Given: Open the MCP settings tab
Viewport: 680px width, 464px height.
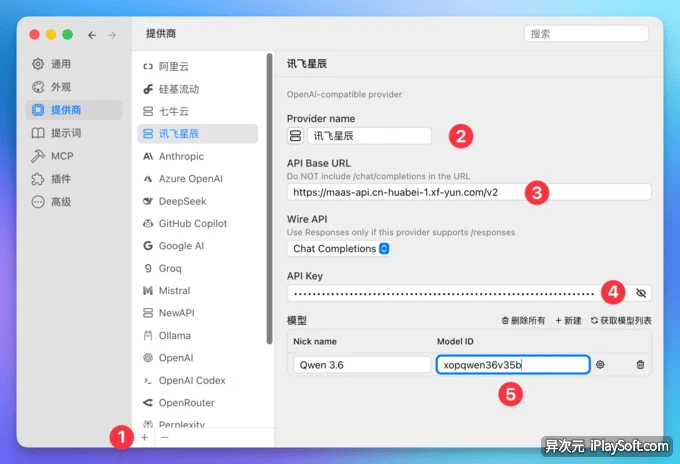Looking at the screenshot, I should tap(74, 156).
